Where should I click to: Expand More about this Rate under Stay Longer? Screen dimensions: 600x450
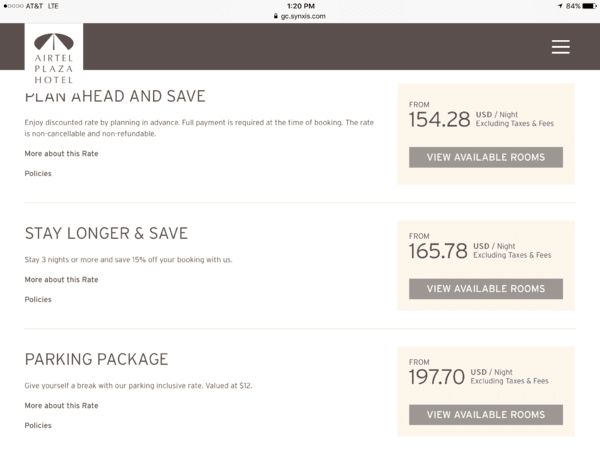click(61, 279)
